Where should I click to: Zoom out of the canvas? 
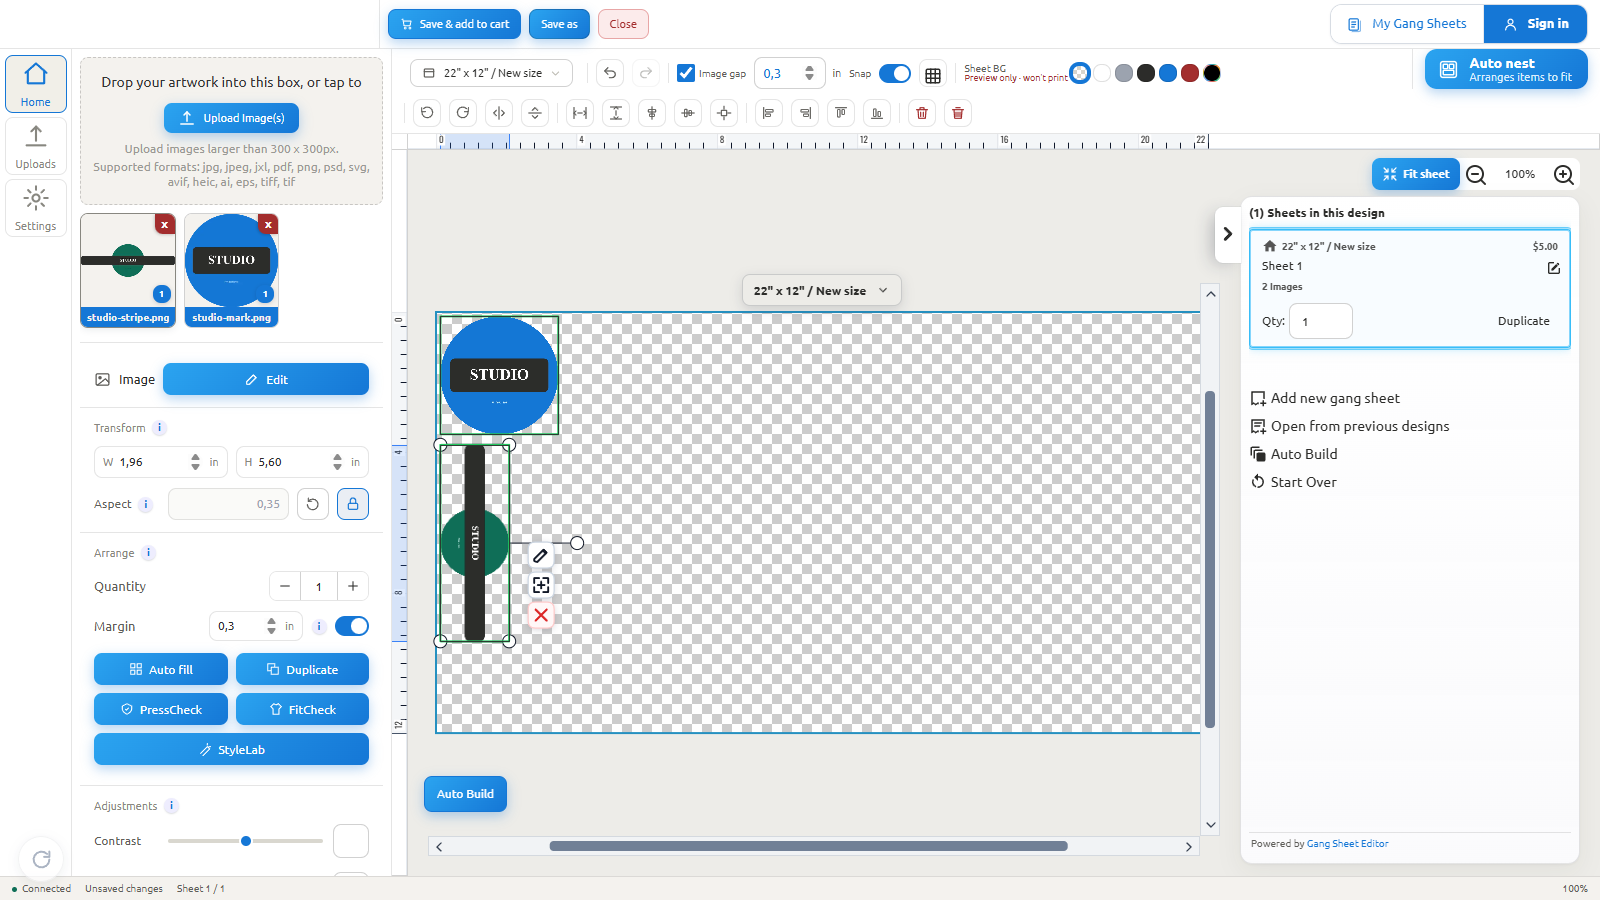tap(1476, 175)
